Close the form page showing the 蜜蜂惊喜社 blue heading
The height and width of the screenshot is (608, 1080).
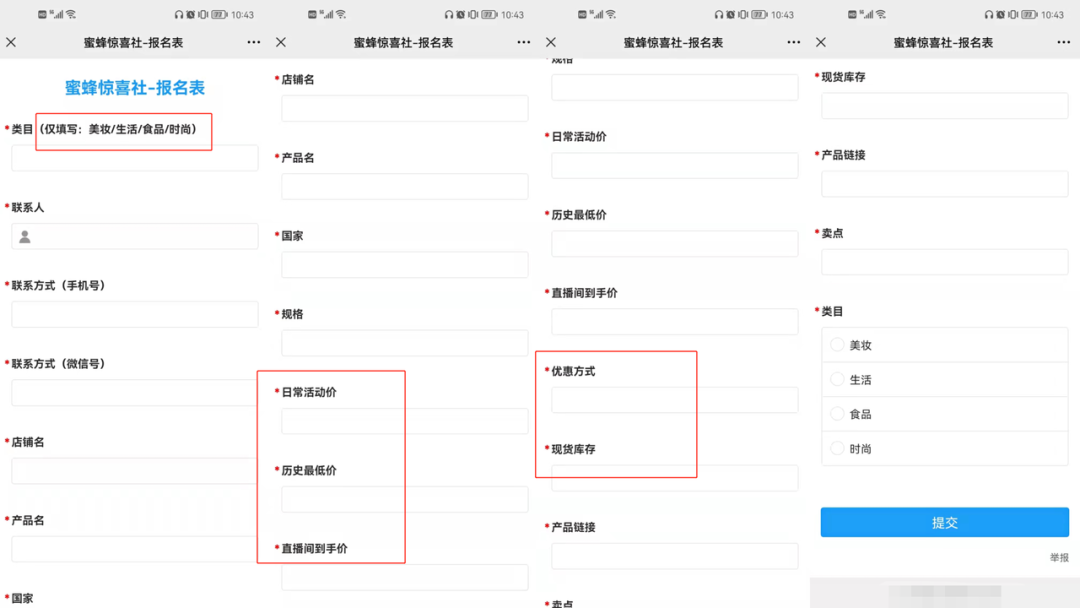point(11,42)
